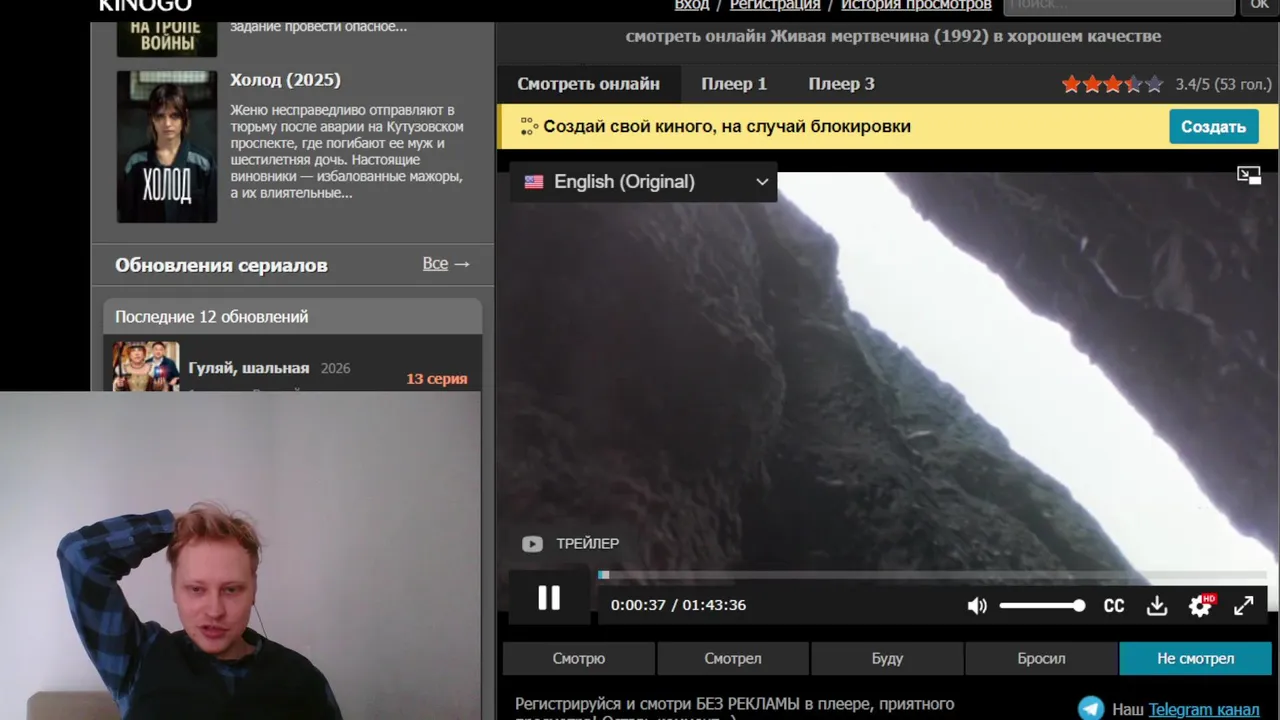Image resolution: width=1280 pixels, height=720 pixels.
Task: Pause the video playback
Action: tap(549, 598)
